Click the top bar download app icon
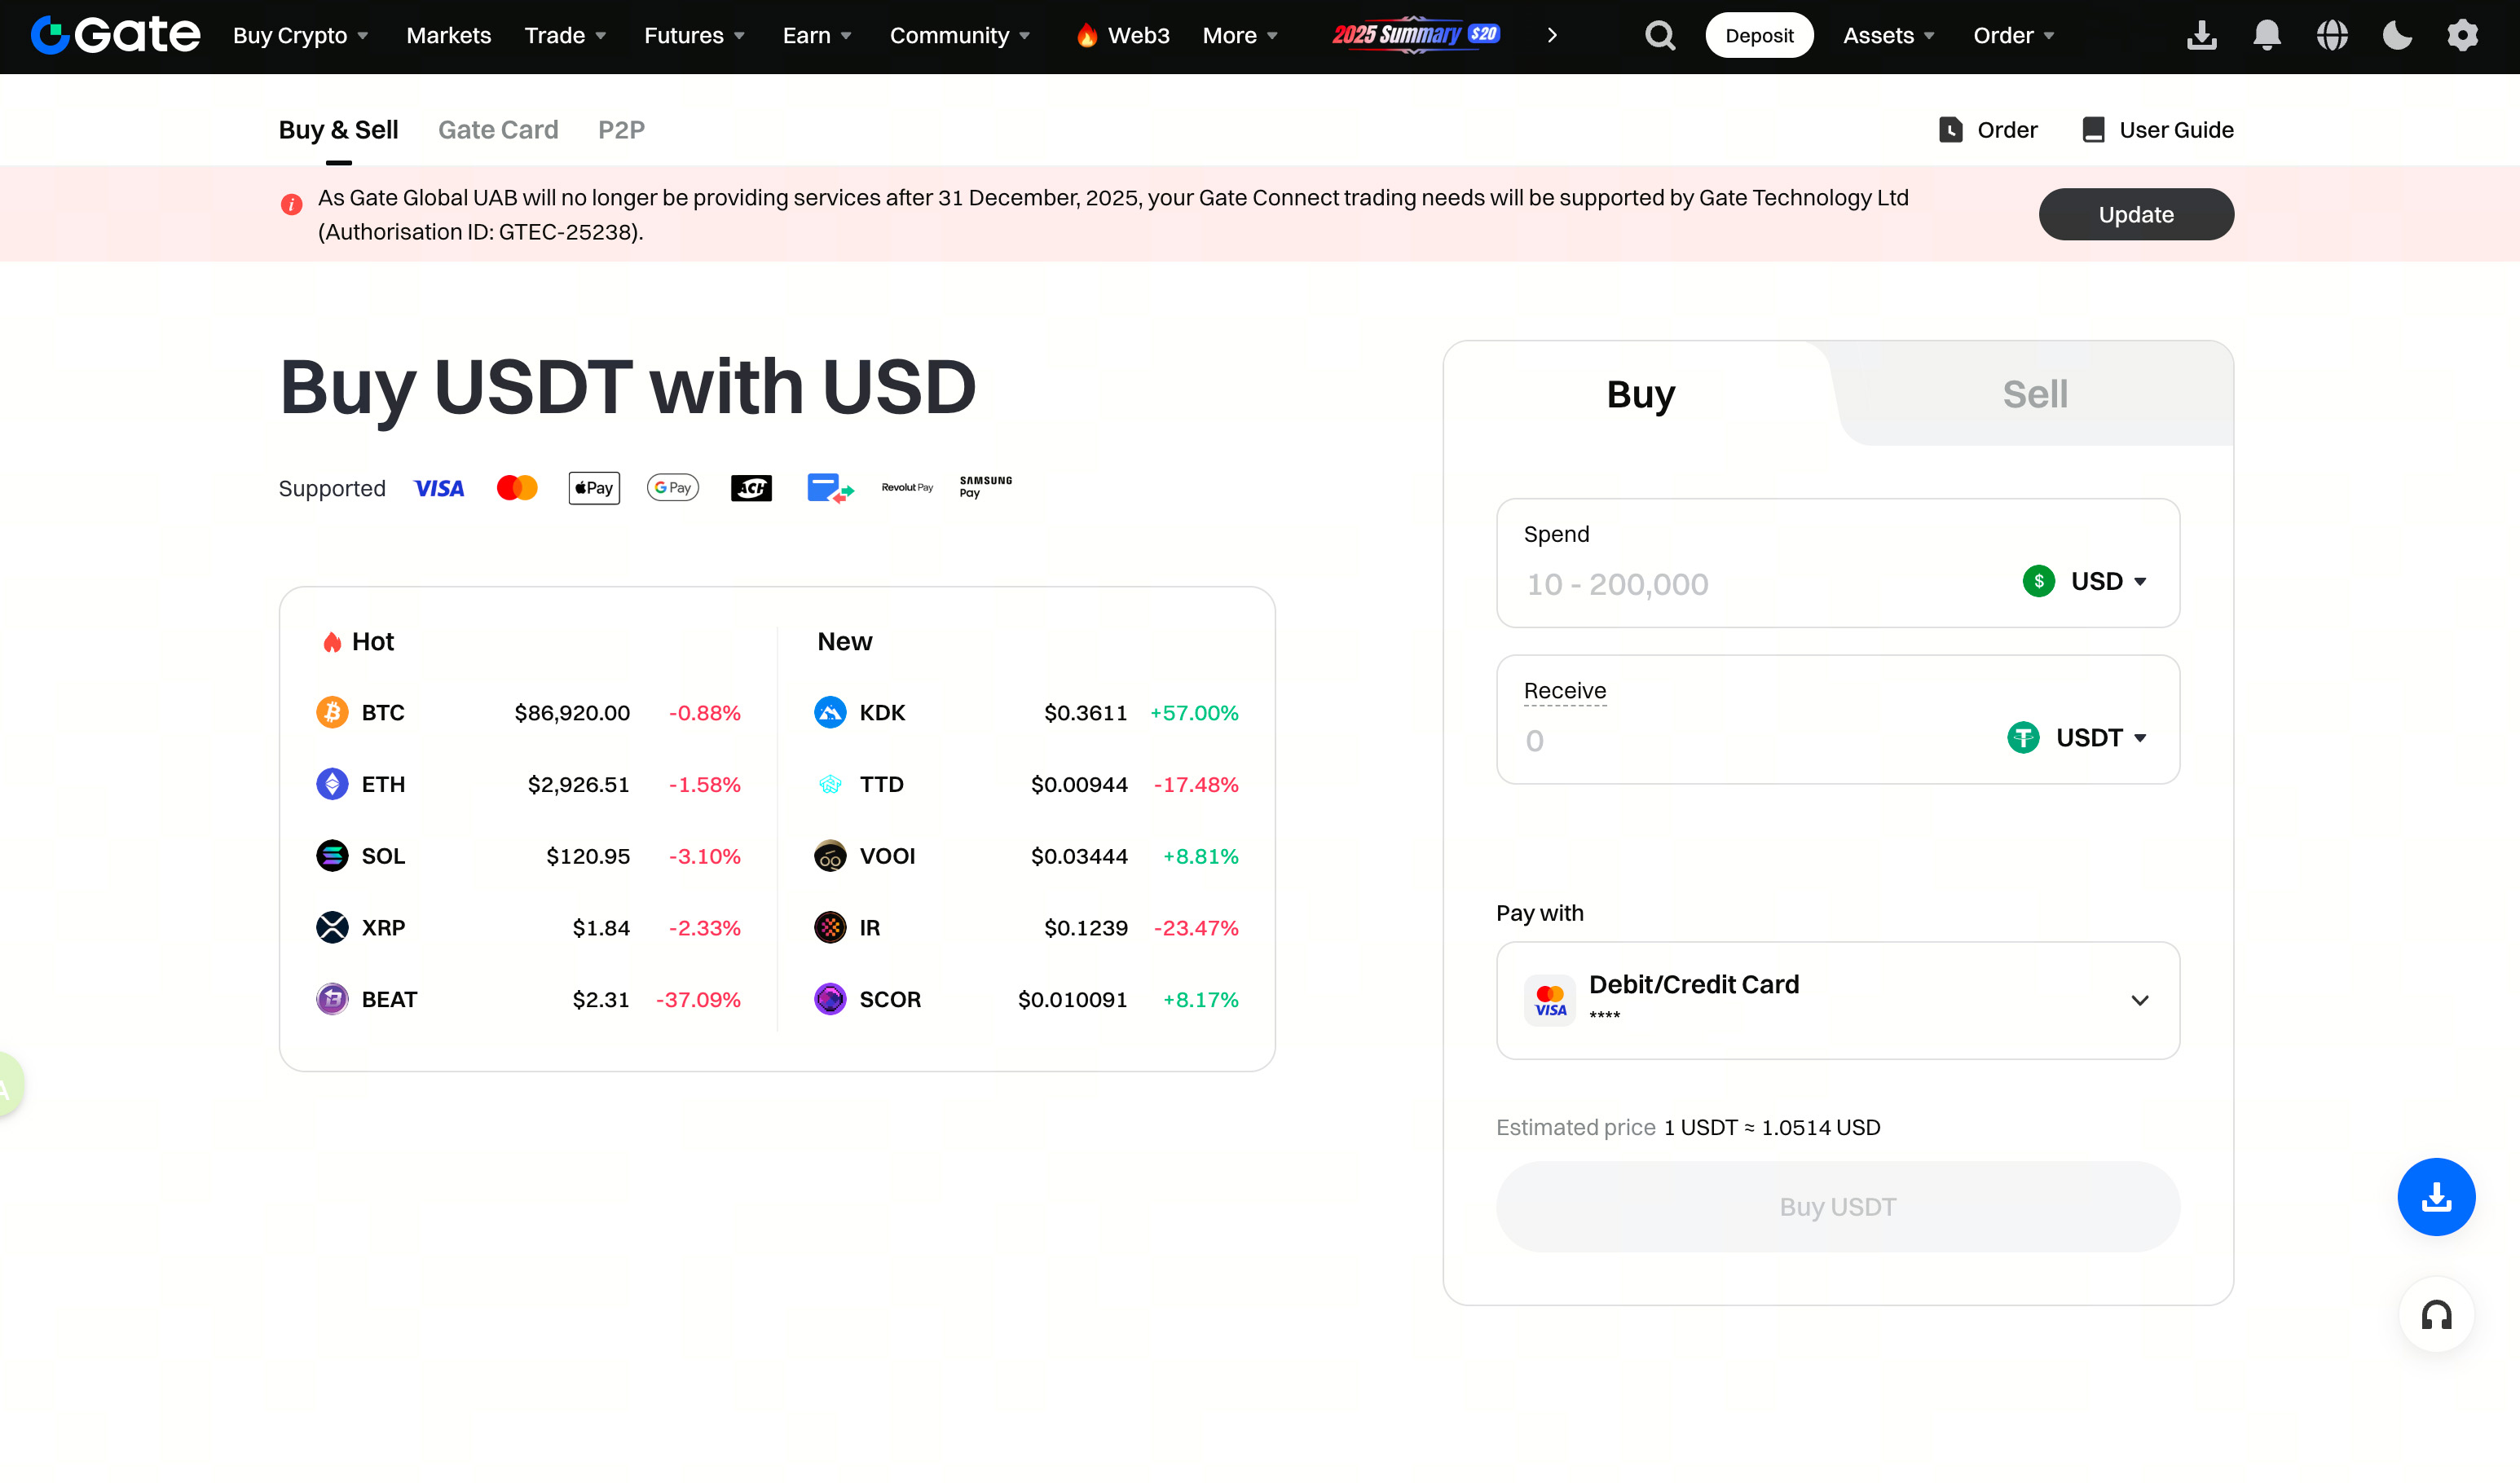This screenshot has height=1483, width=2520. (2201, 36)
